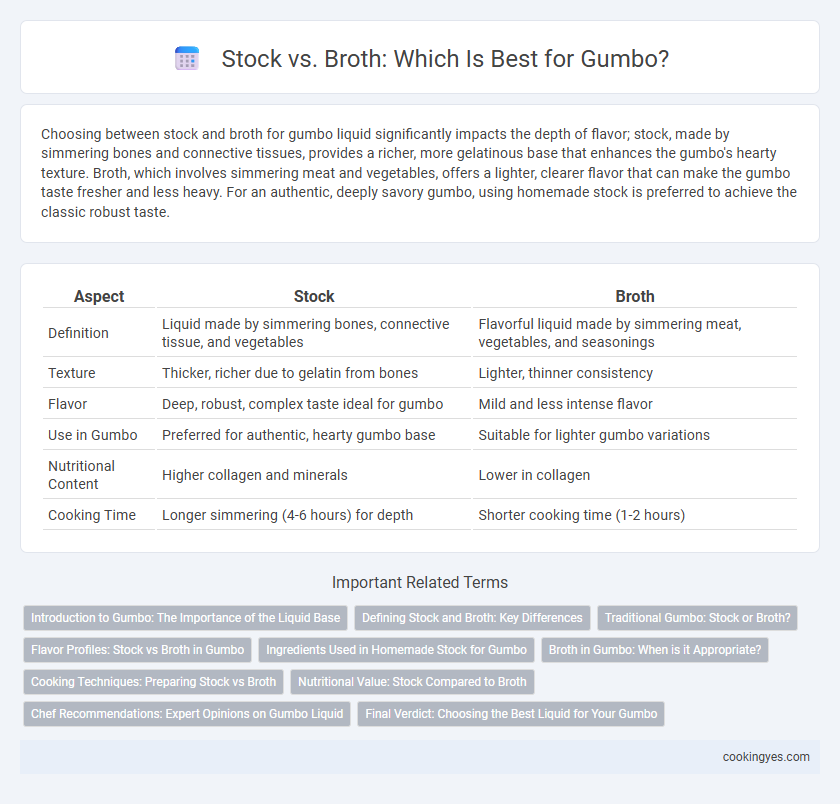Click the 'Important Related Terms' heading

click(419, 582)
